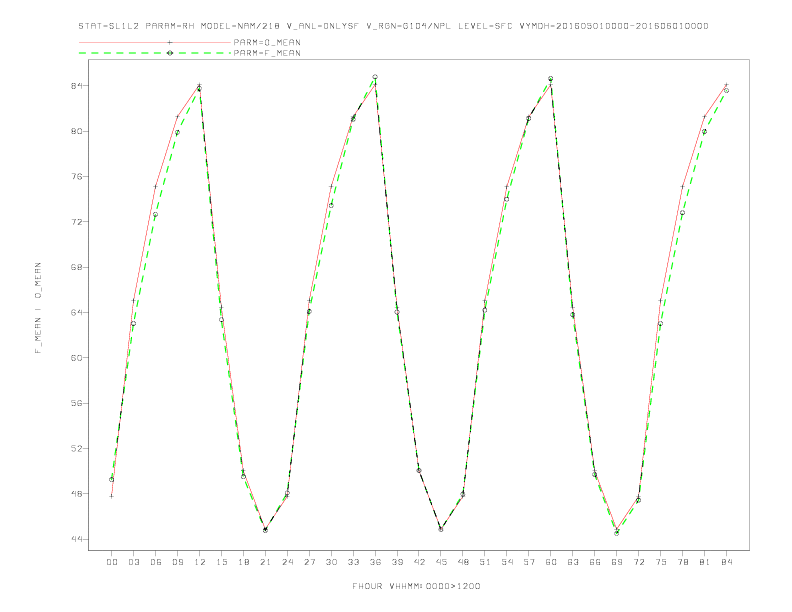This screenshot has width=792, height=612.
Task: Click the y-axis tick label 60
Action: point(76,358)
